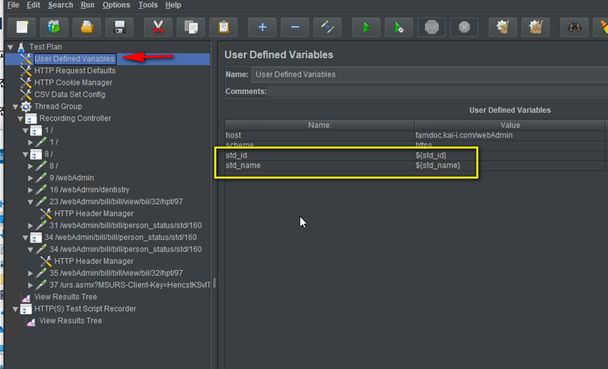608x369 pixels.
Task: Select HTTP Request Defaults in the tree
Action: coord(75,71)
